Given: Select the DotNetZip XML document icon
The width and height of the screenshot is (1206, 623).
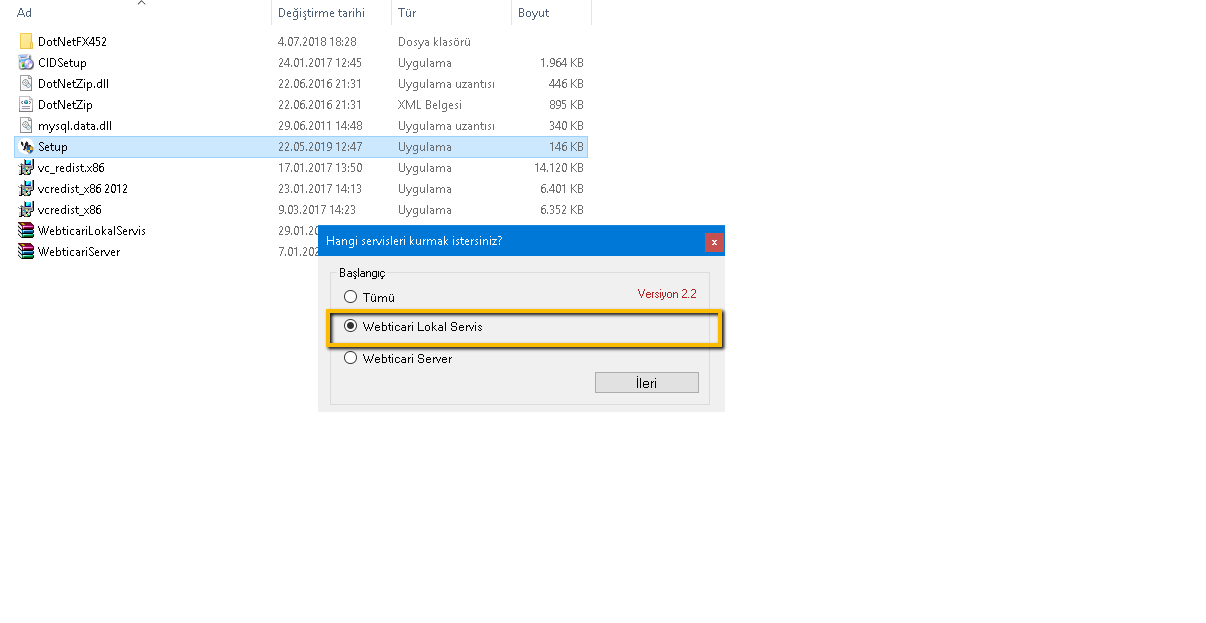Looking at the screenshot, I should click(26, 105).
